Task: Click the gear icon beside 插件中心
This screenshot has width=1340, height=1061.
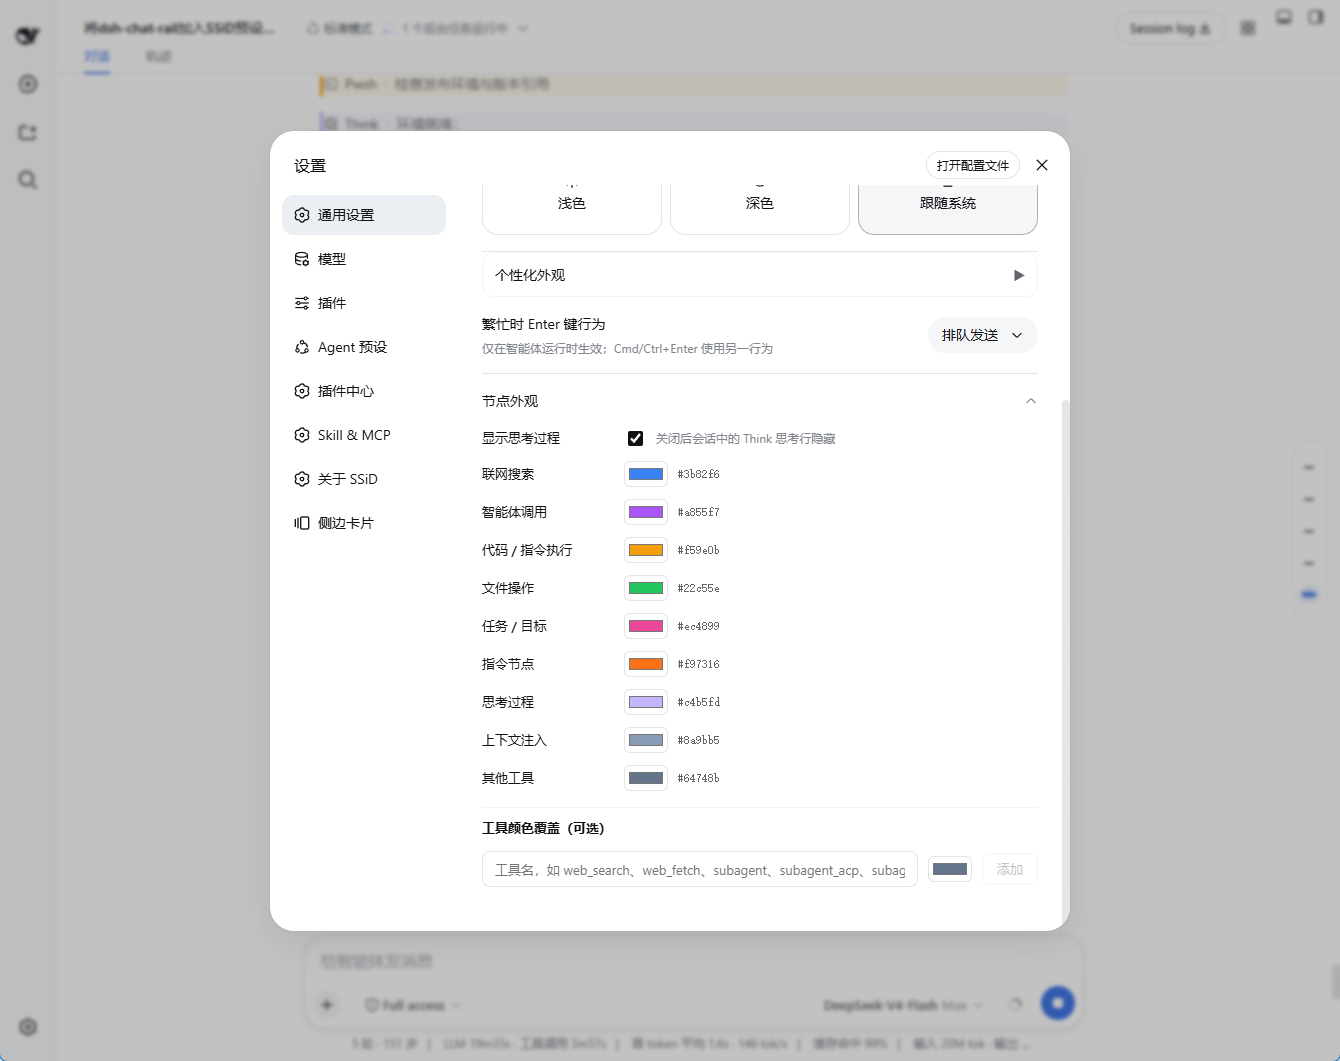Action: coord(302,391)
